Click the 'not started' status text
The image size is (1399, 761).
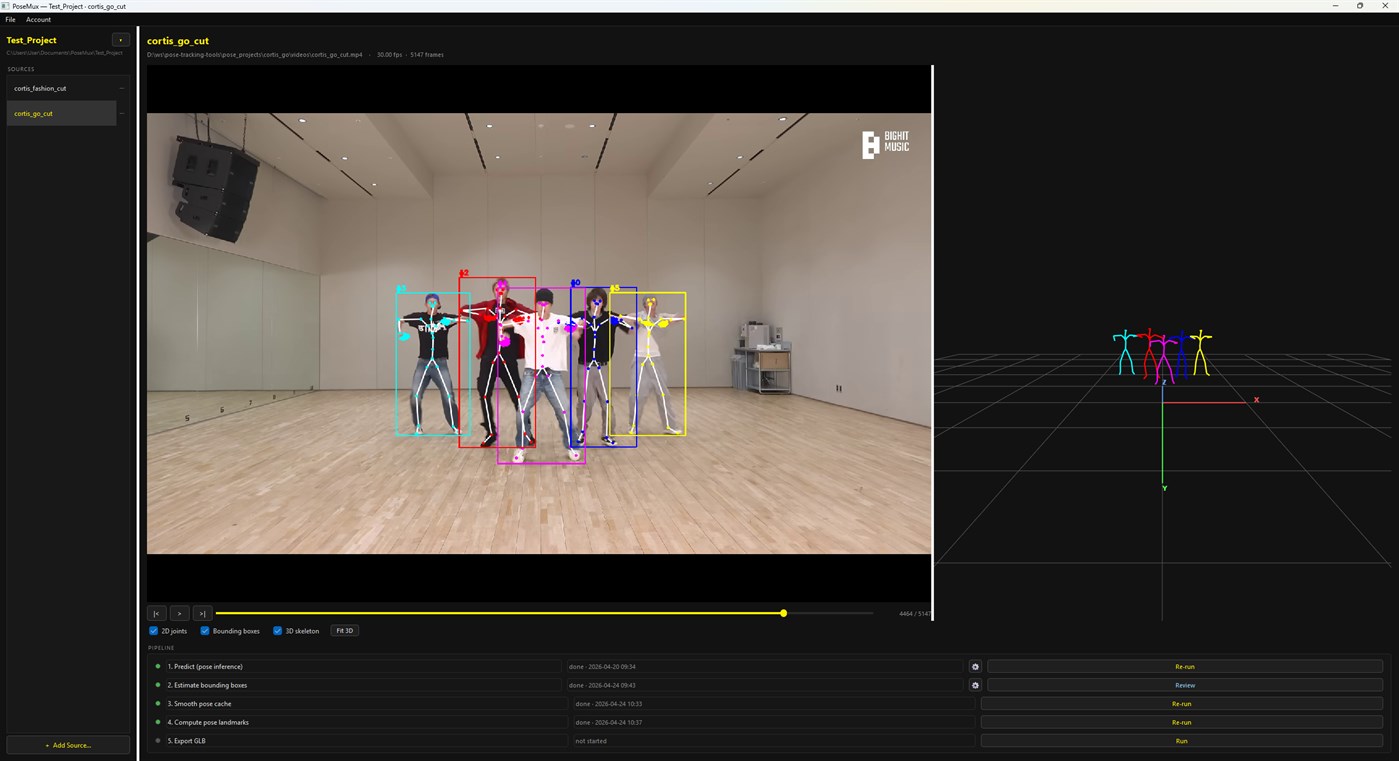tap(591, 741)
